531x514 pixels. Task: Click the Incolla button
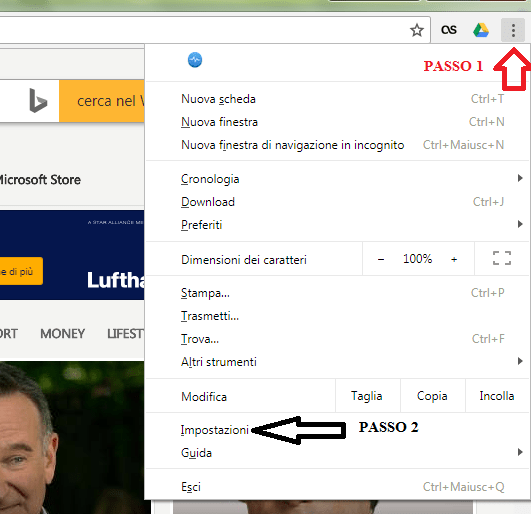pos(497,396)
